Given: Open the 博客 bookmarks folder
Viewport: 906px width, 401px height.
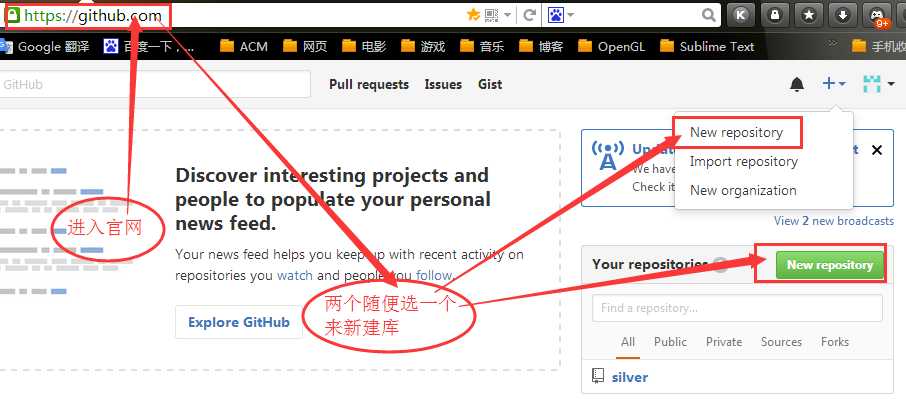Looking at the screenshot, I should [x=541, y=46].
